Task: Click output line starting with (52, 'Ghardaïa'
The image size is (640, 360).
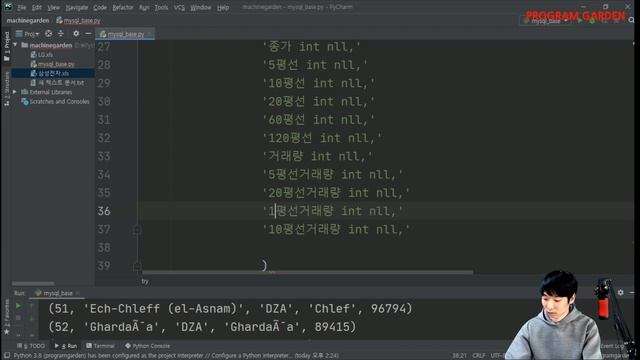Action: [202, 327]
